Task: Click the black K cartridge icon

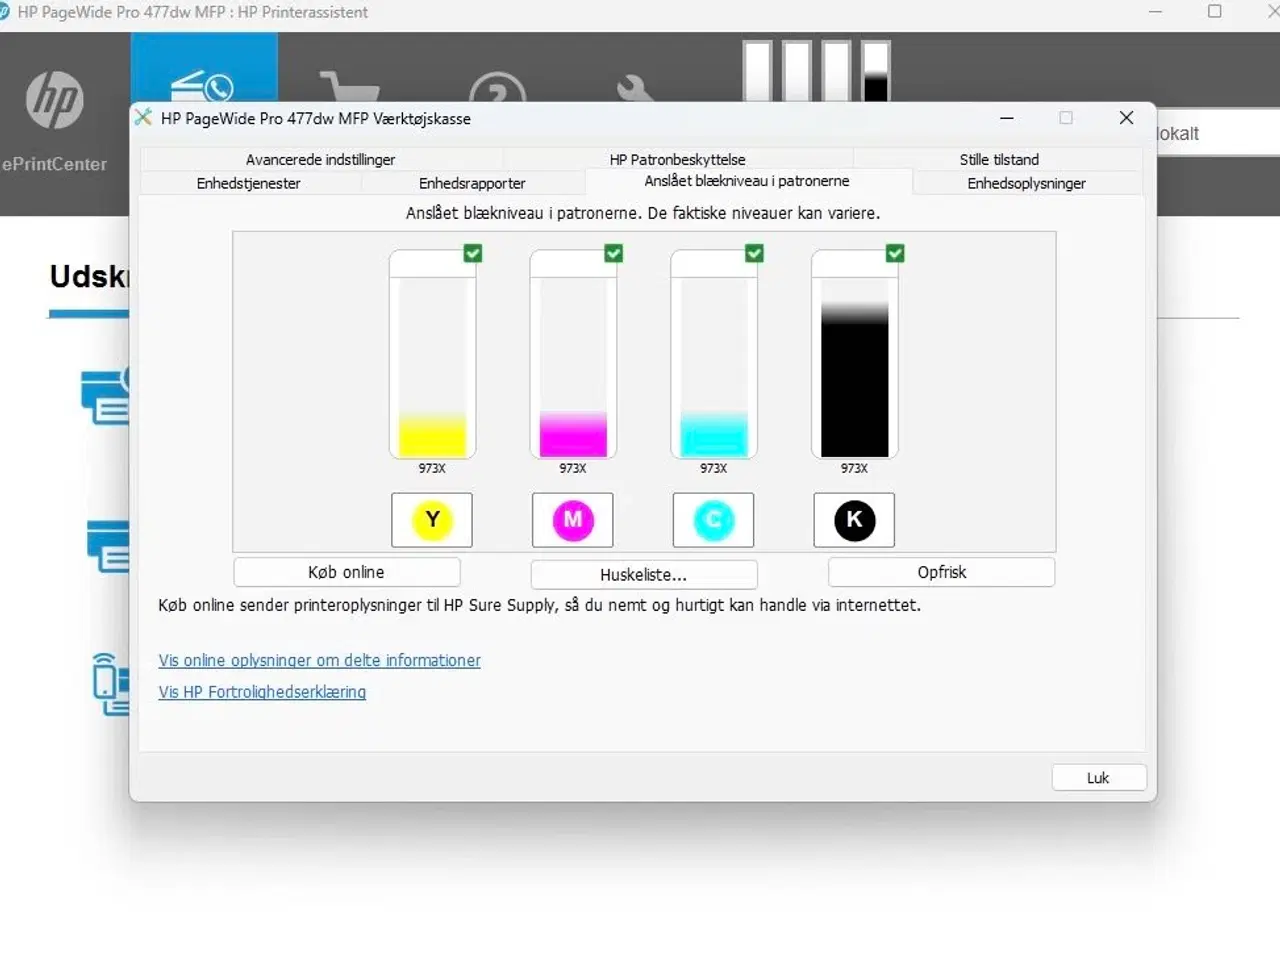Action: point(854,520)
